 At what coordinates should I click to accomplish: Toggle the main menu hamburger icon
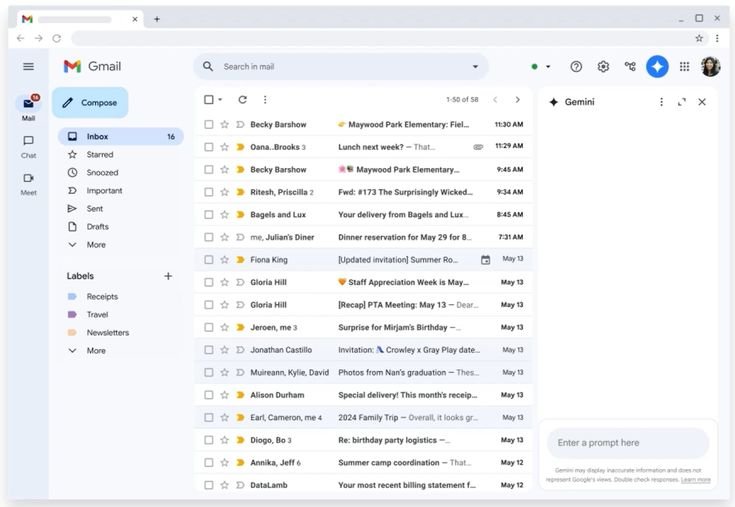[x=28, y=66]
